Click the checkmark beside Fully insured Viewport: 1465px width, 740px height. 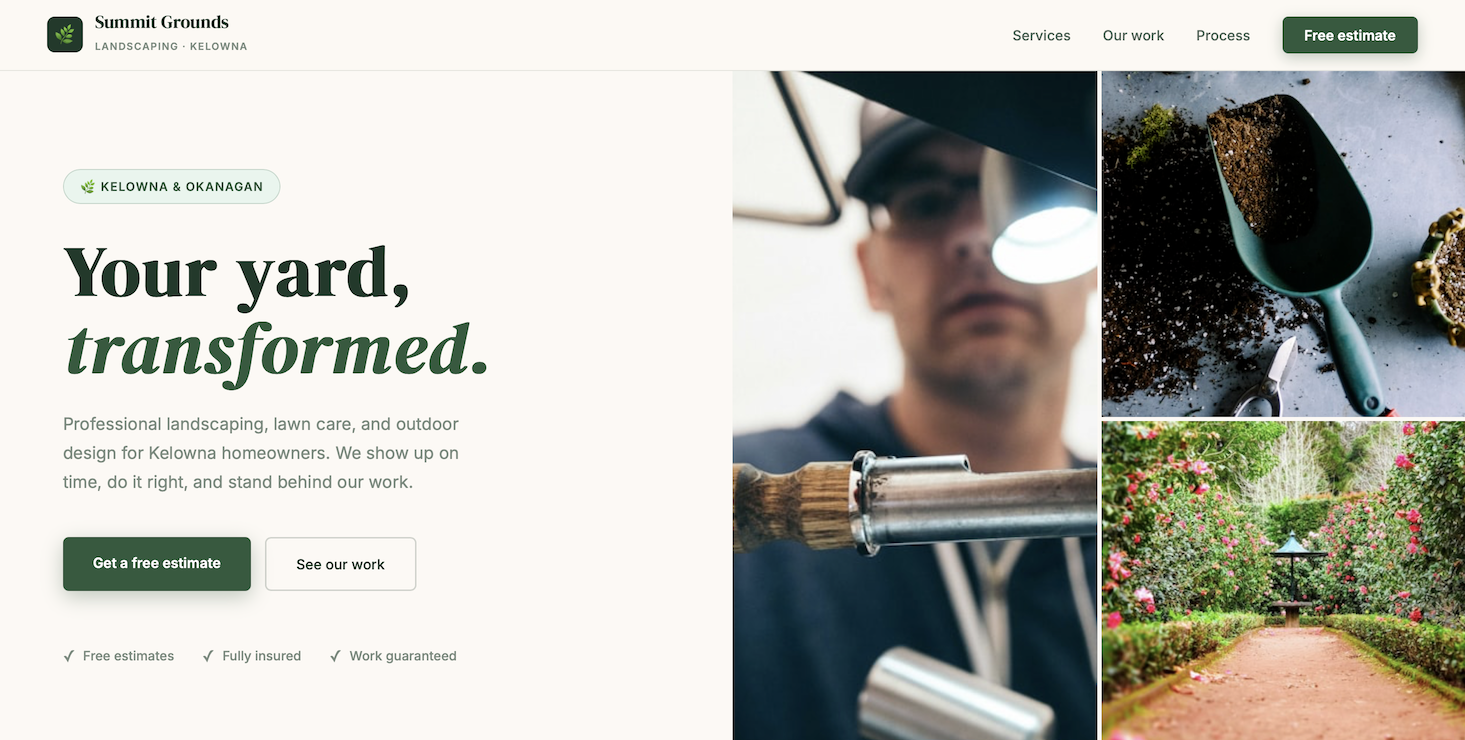208,656
